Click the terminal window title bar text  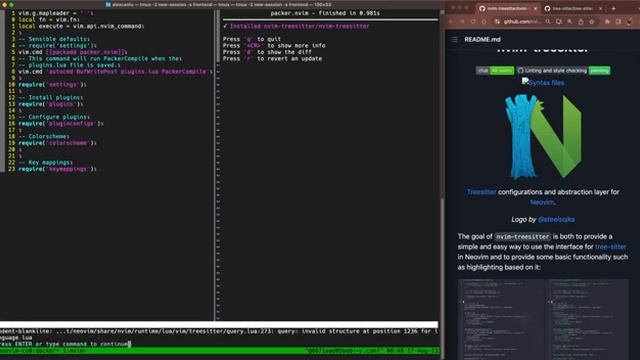pyautogui.click(x=222, y=4)
